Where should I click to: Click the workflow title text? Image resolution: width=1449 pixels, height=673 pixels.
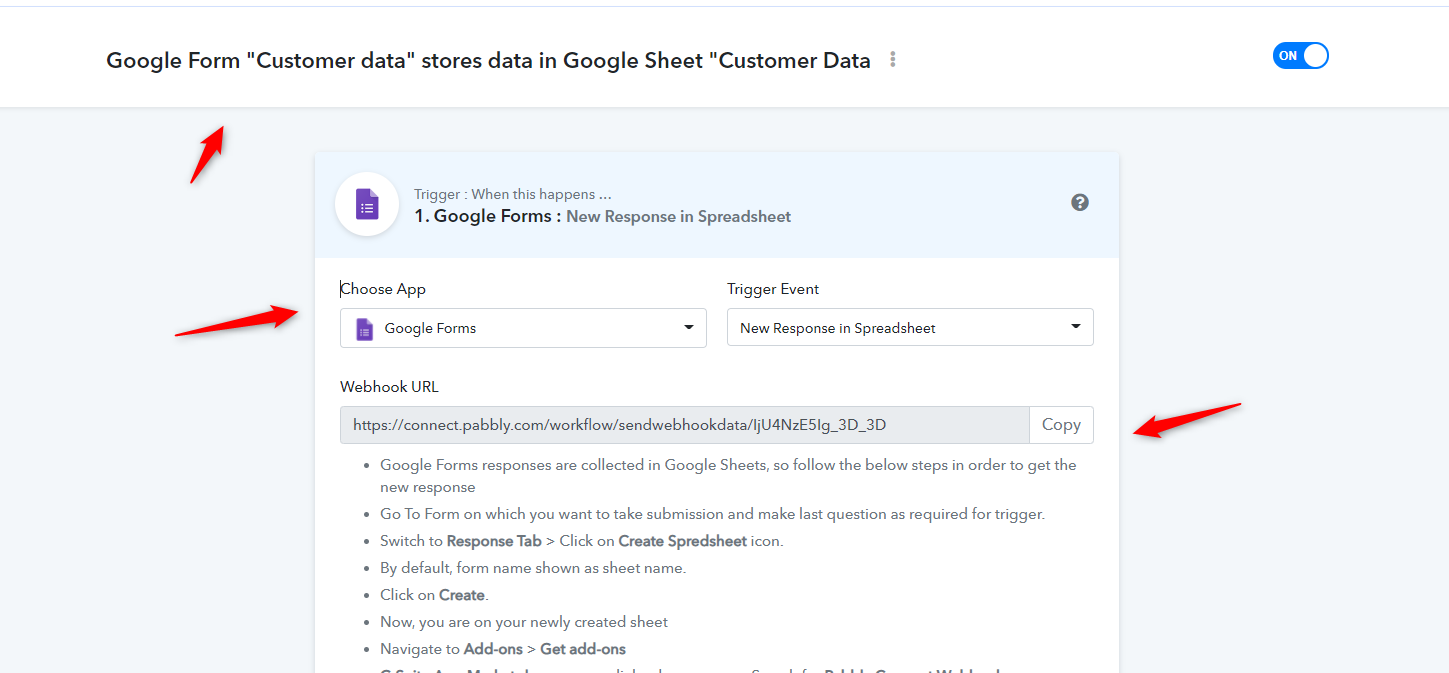(x=488, y=60)
